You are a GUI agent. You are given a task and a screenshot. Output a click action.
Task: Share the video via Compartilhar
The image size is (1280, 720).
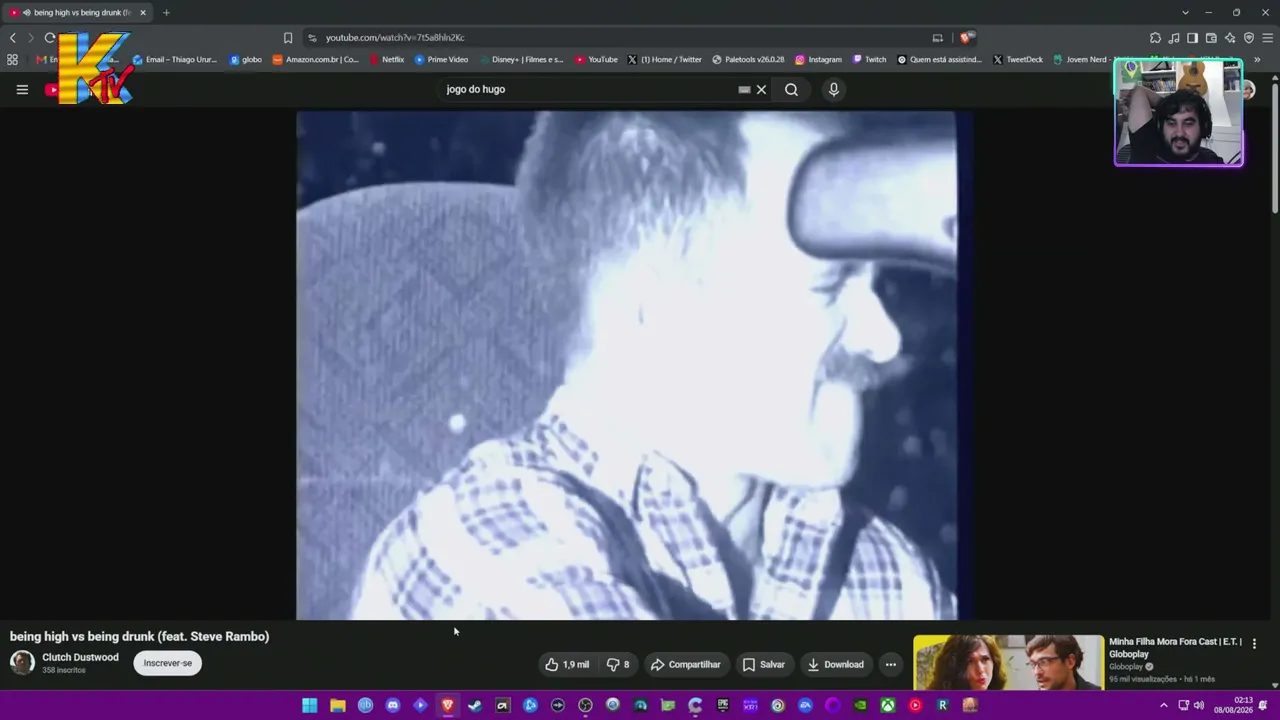click(685, 664)
